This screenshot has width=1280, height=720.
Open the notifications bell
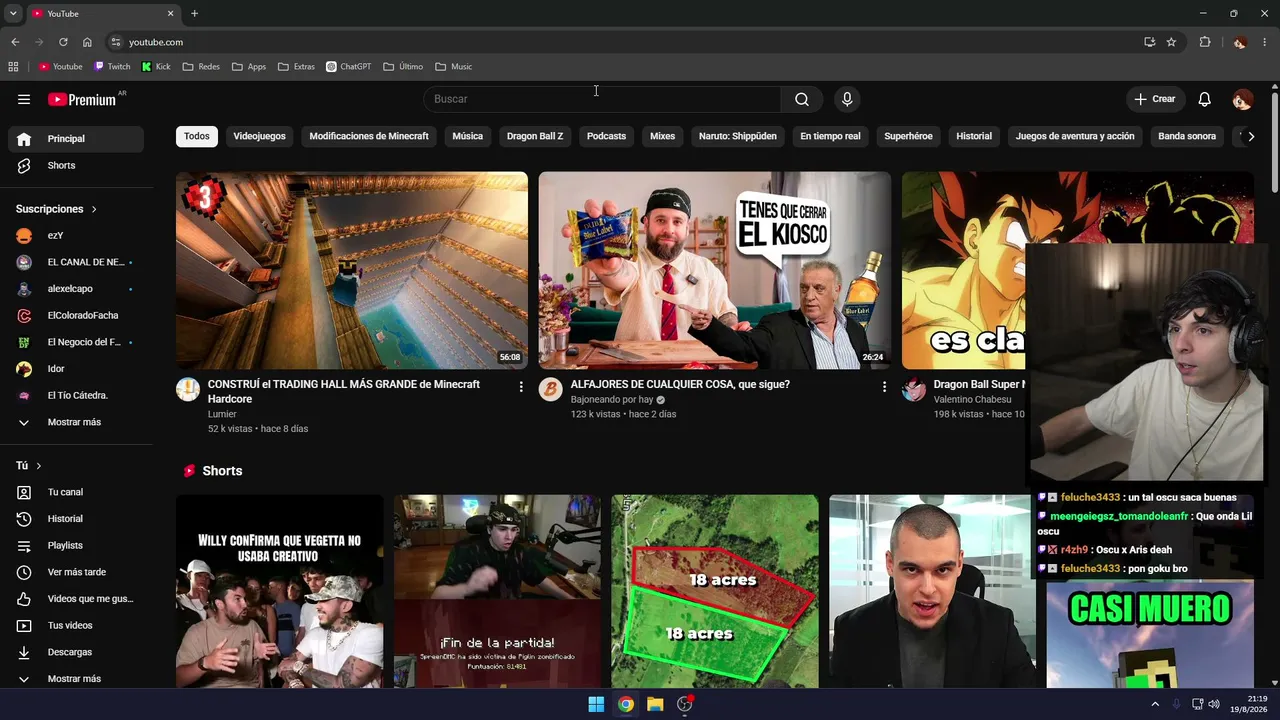pos(1205,99)
